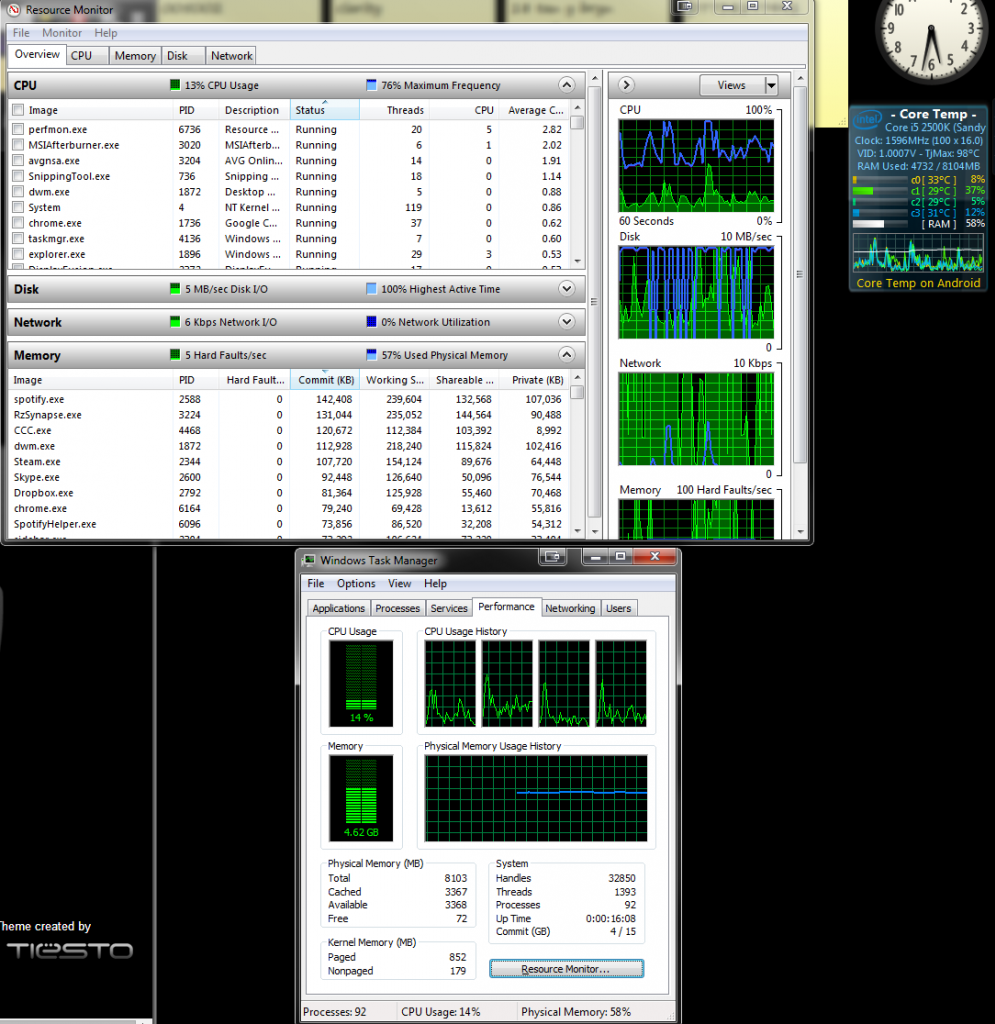This screenshot has height=1024, width=995.
Task: Click the green CPU Usage legend square
Action: click(x=175, y=85)
